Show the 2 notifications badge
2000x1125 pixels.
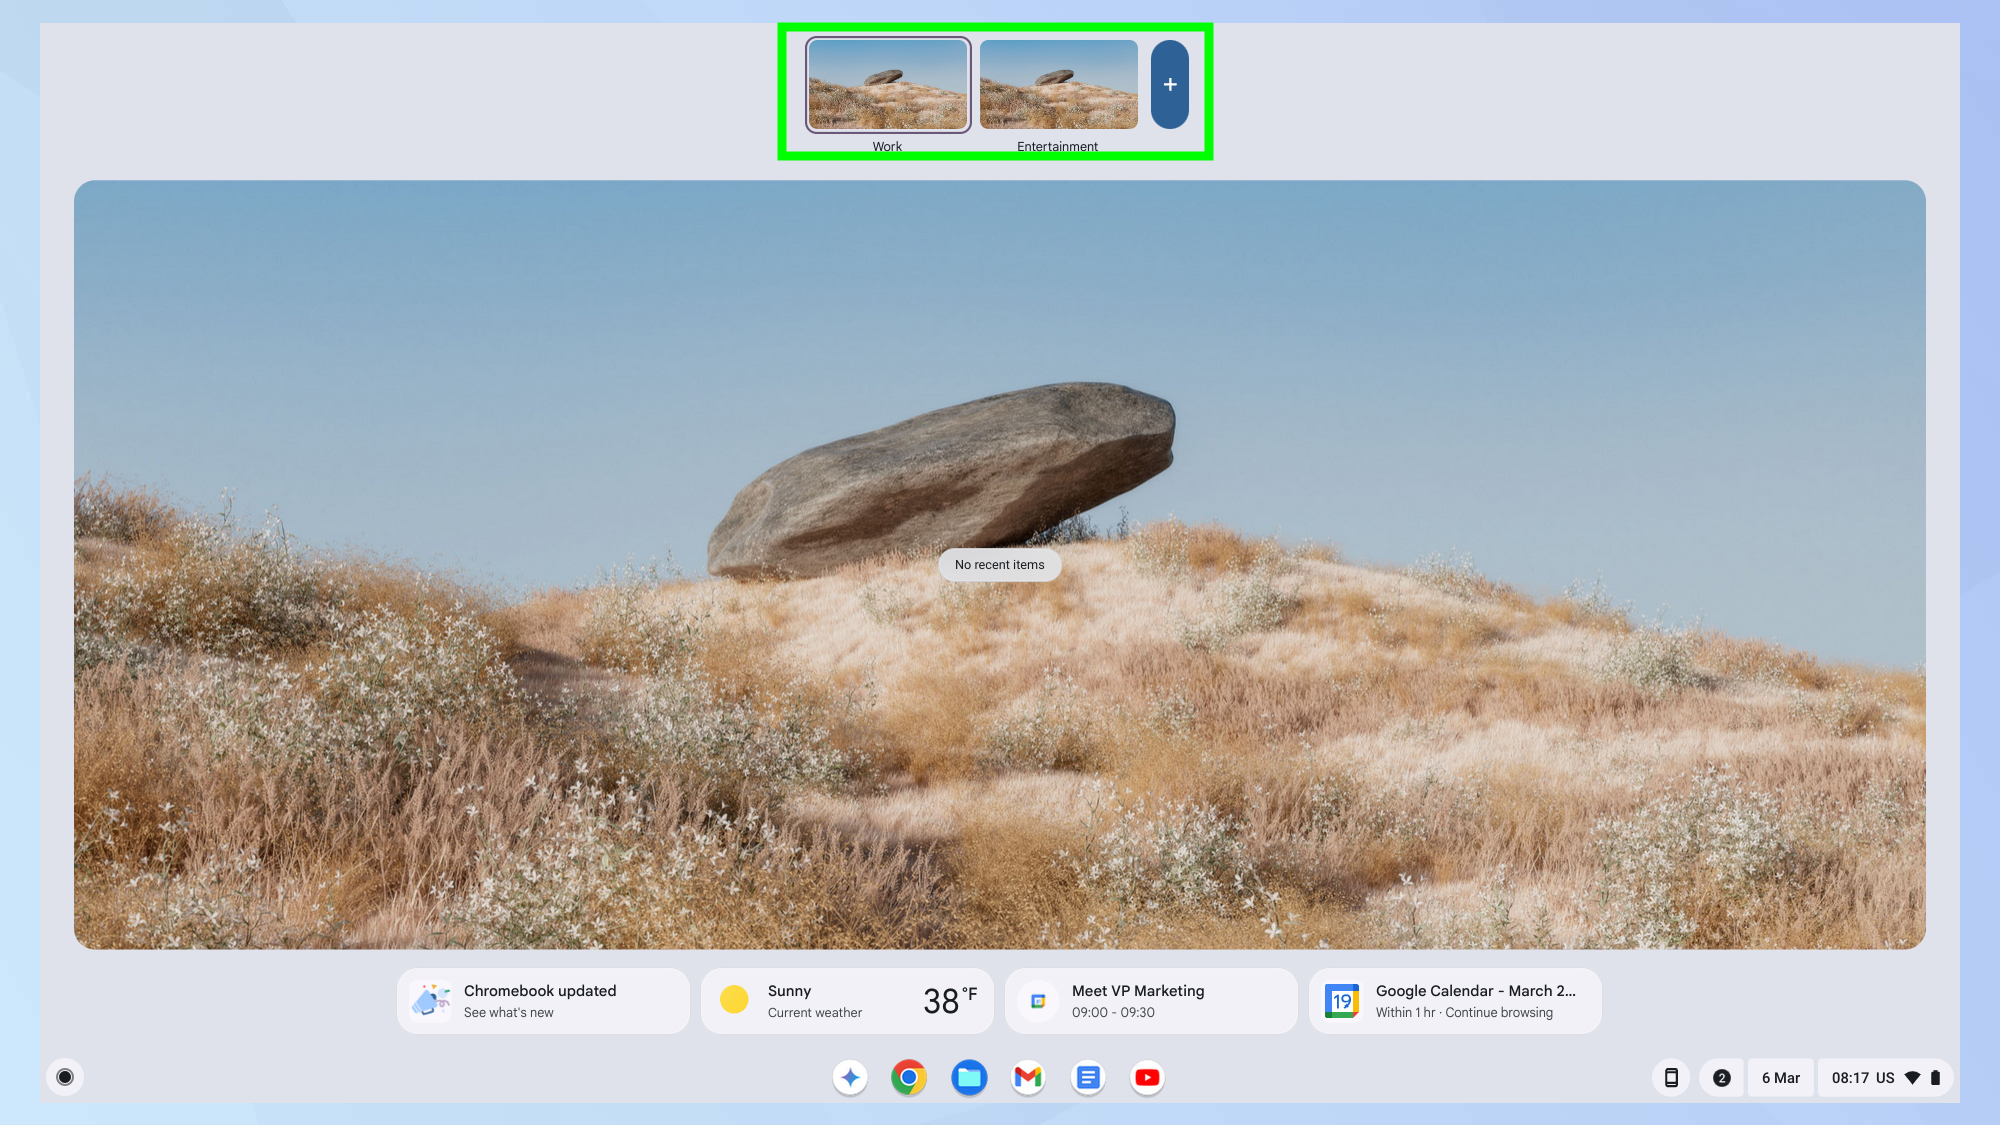coord(1721,1077)
